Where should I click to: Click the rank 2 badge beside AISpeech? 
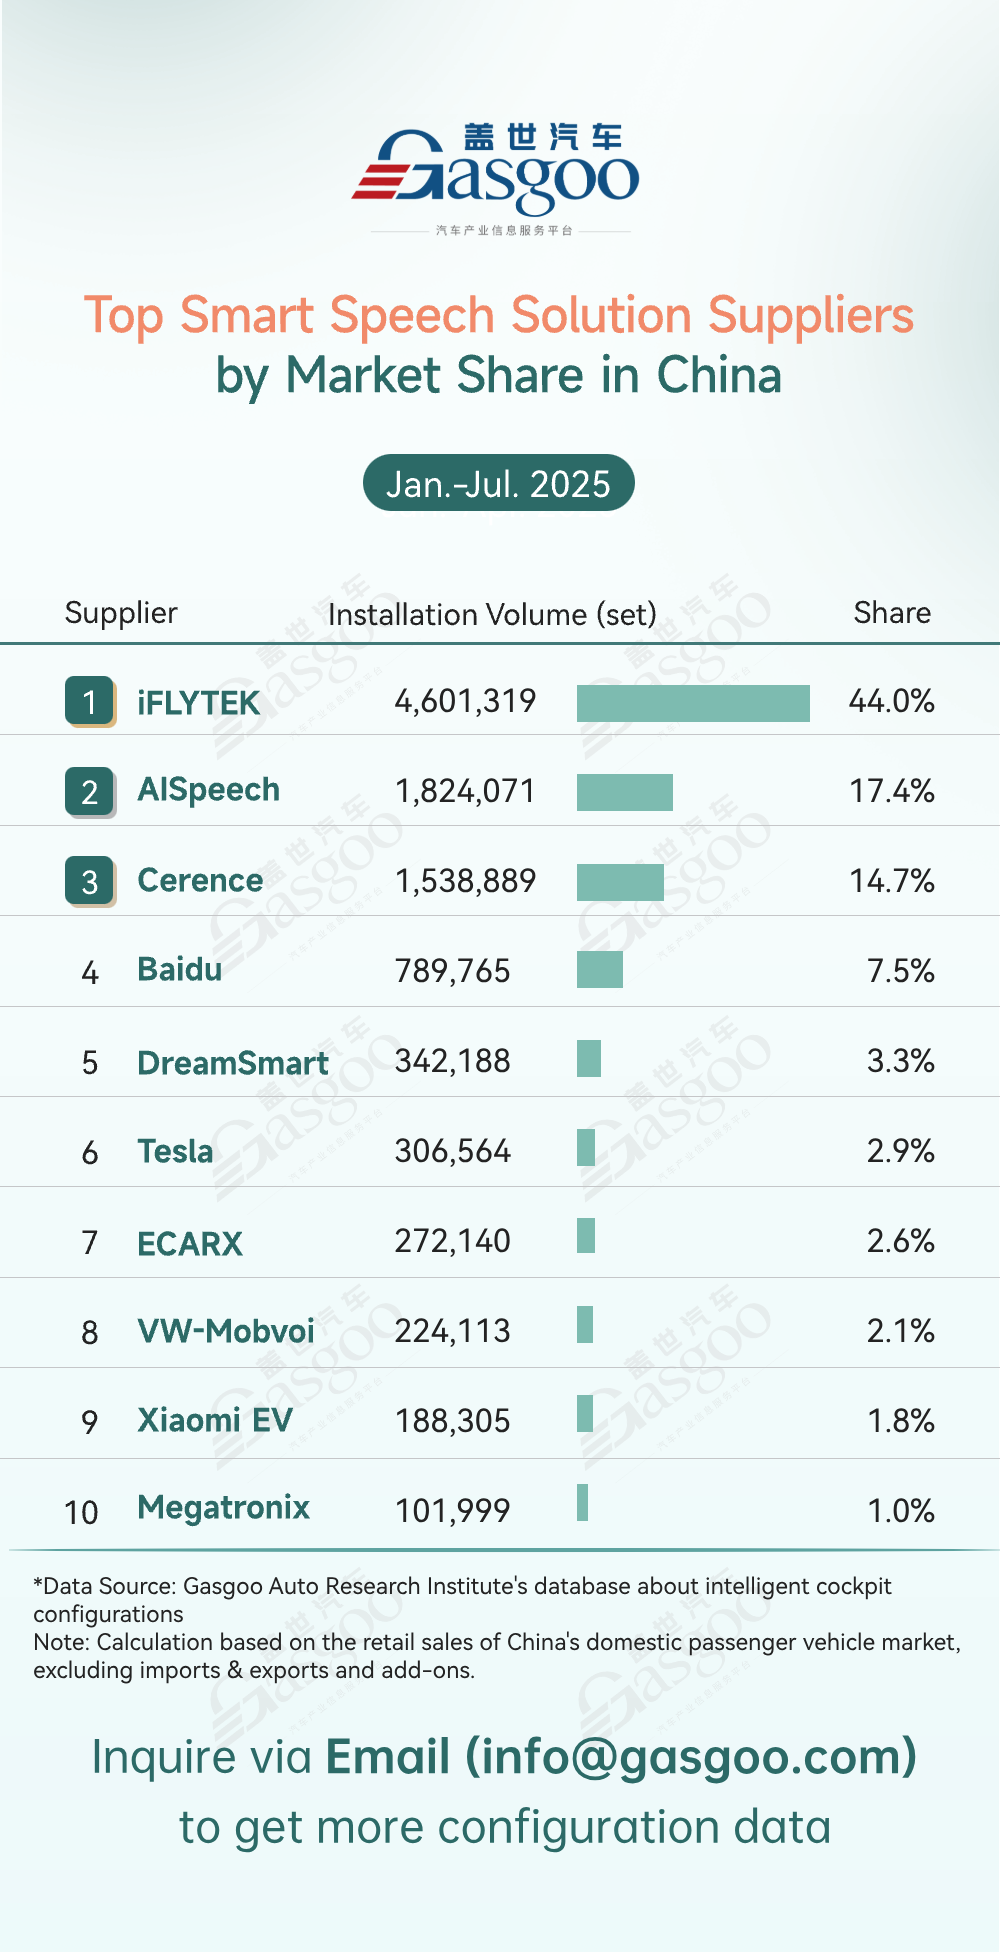90,791
